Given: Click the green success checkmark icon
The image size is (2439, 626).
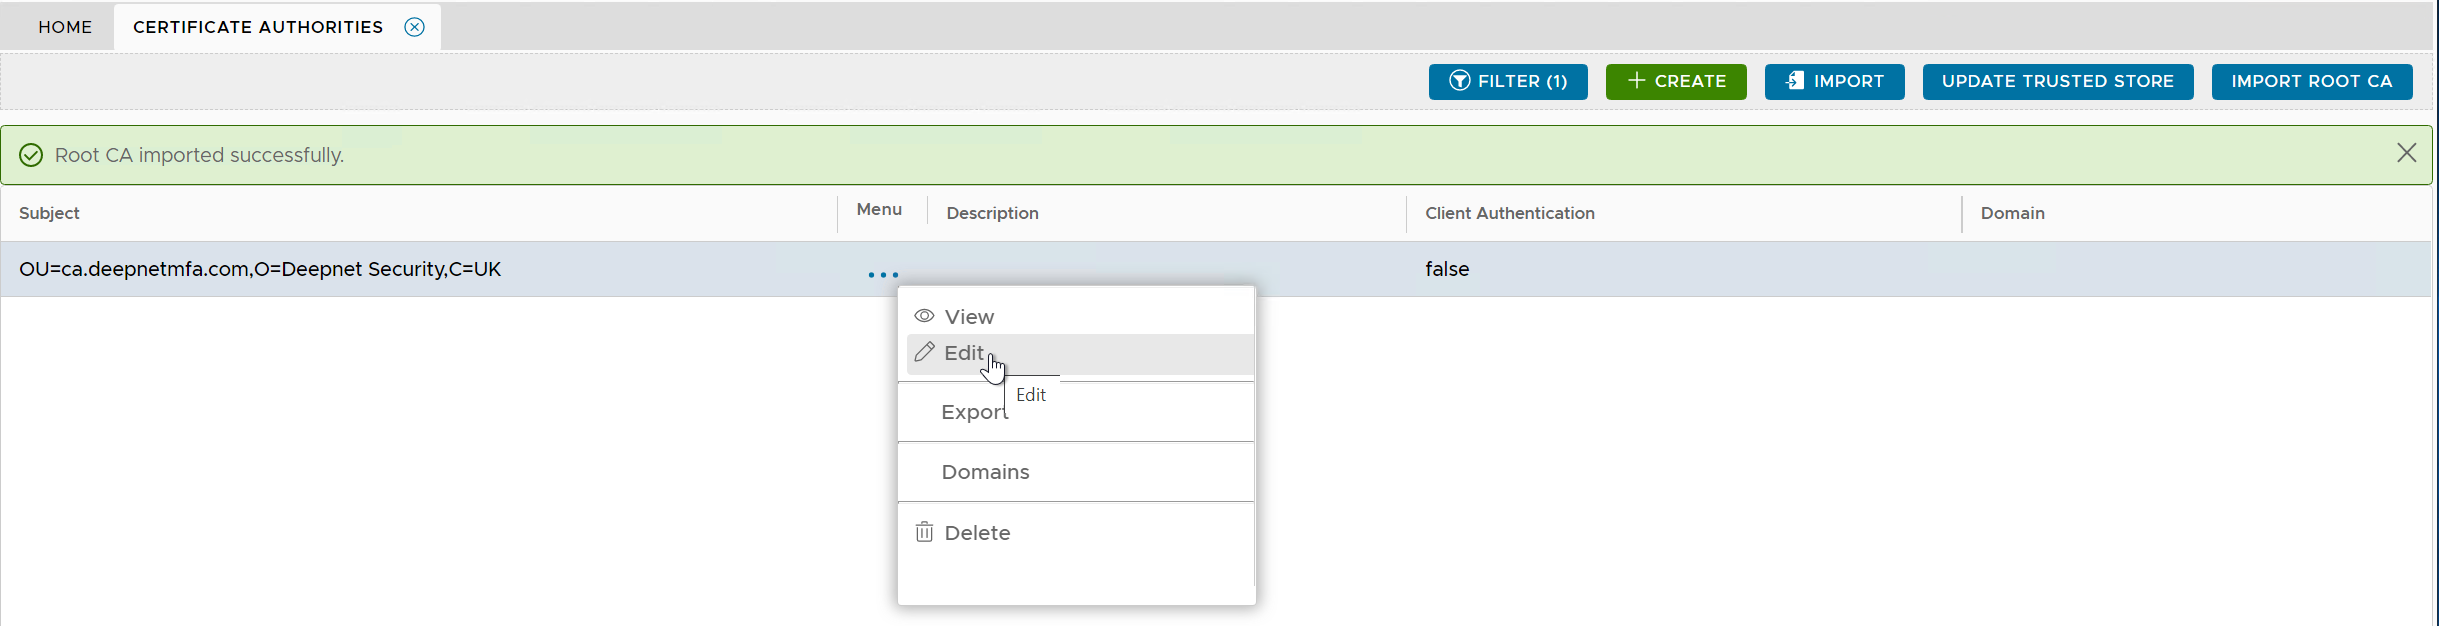Looking at the screenshot, I should 31,155.
